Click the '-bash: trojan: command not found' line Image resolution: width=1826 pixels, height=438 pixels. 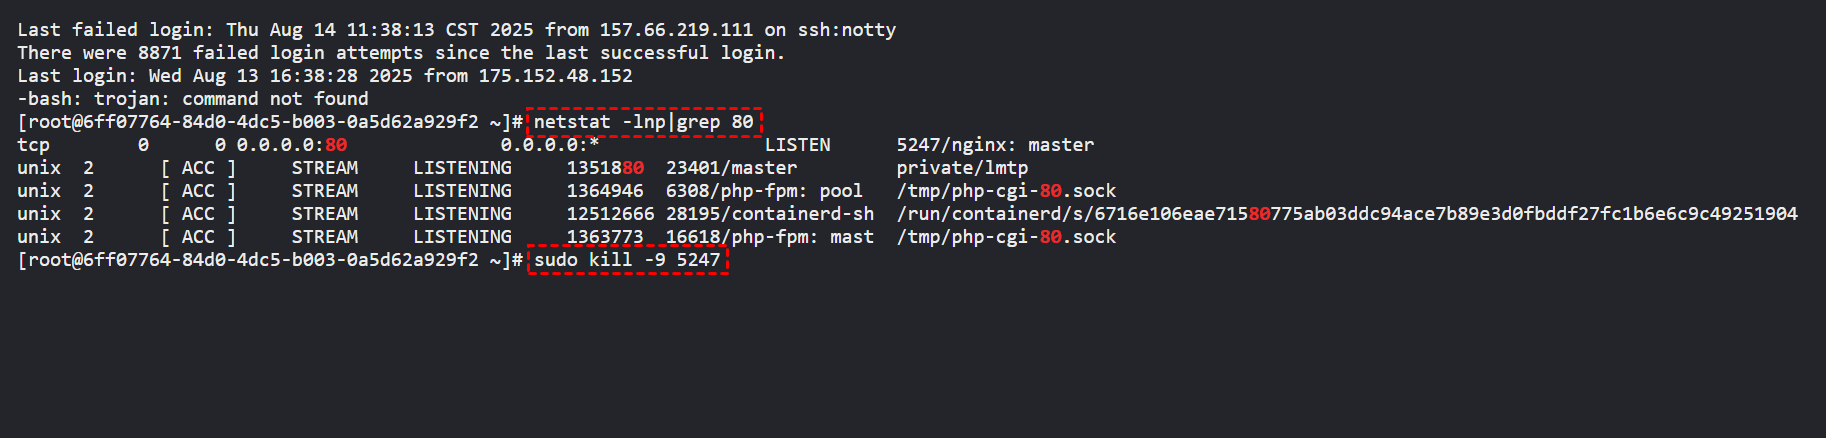pos(193,99)
